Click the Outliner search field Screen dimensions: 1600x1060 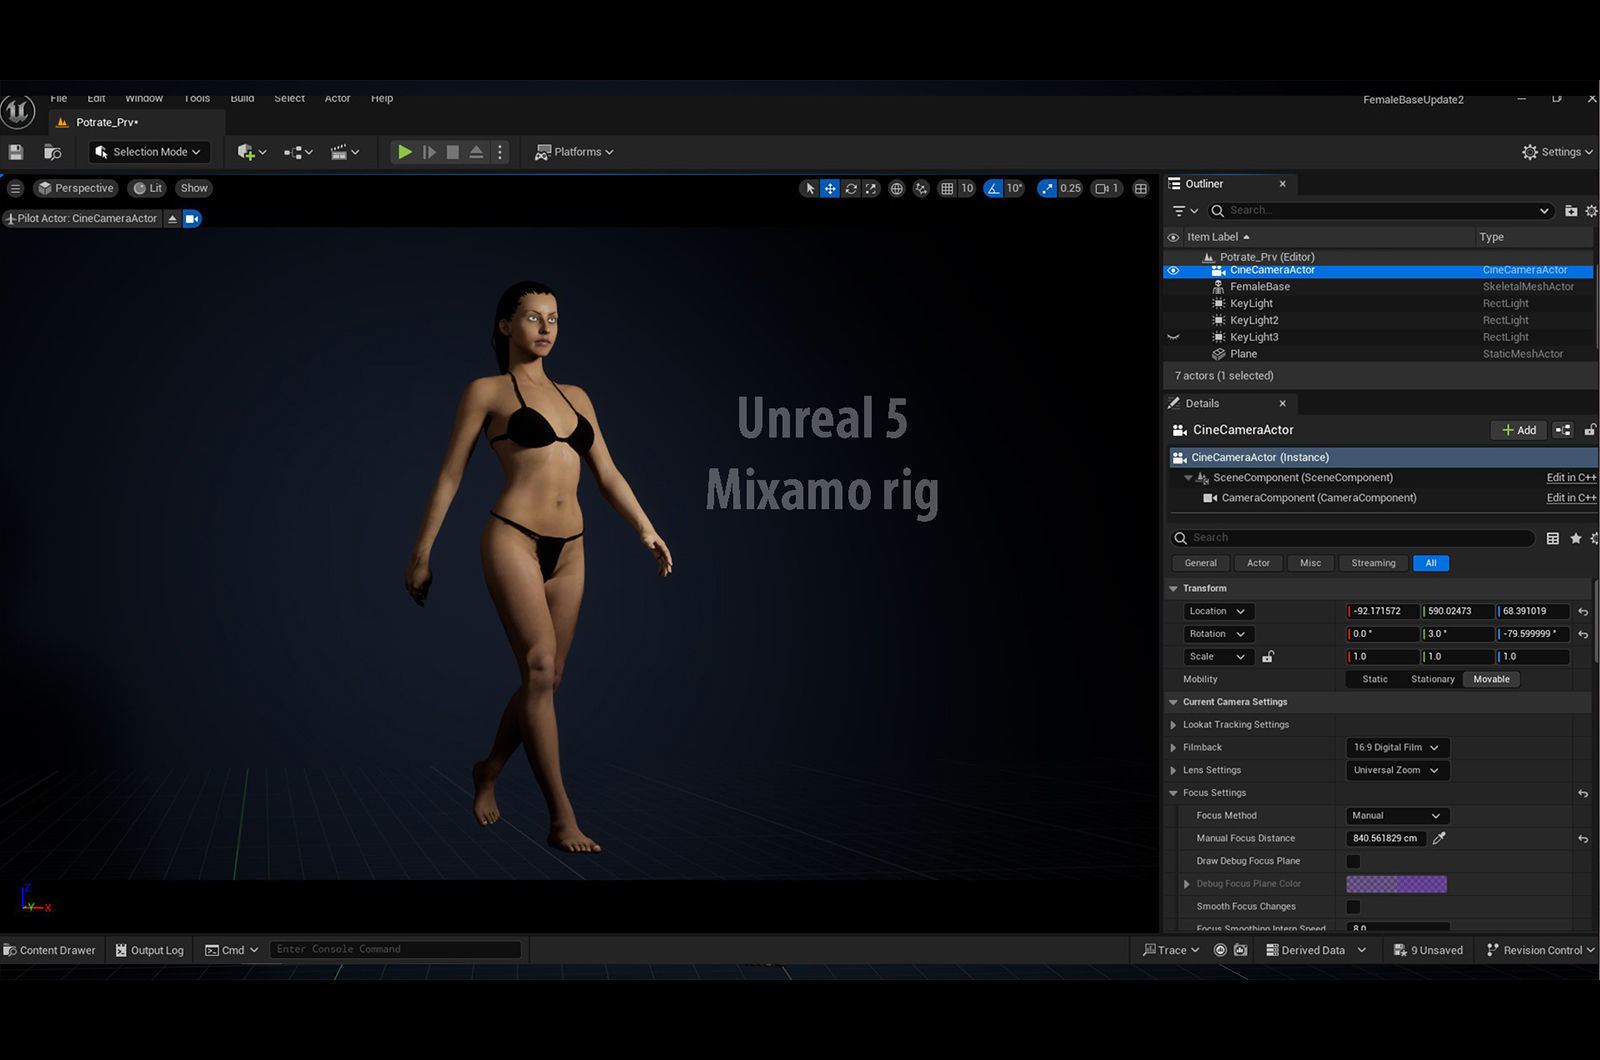[x=1380, y=210]
